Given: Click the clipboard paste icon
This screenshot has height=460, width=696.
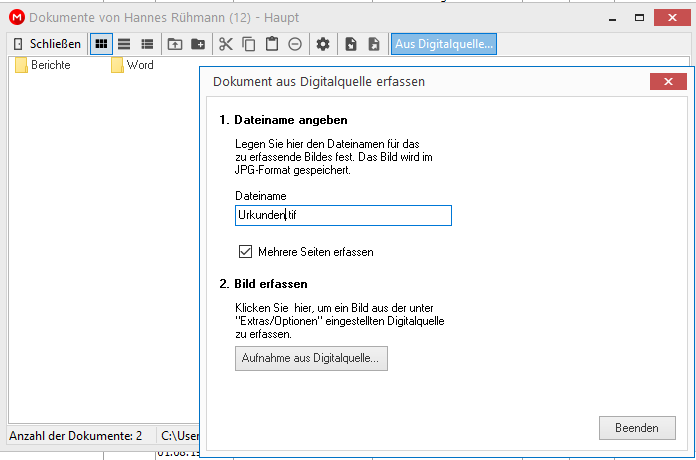Looking at the screenshot, I should pos(272,44).
